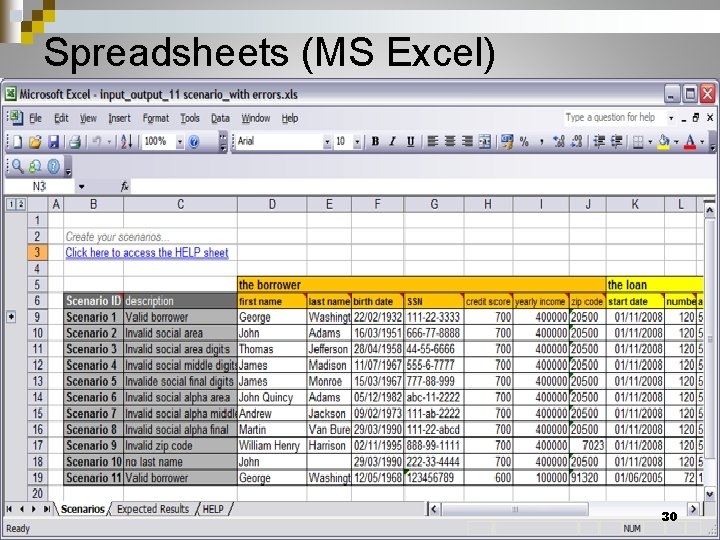Show outline level 2
This screenshot has width=720, height=540.
point(20,204)
